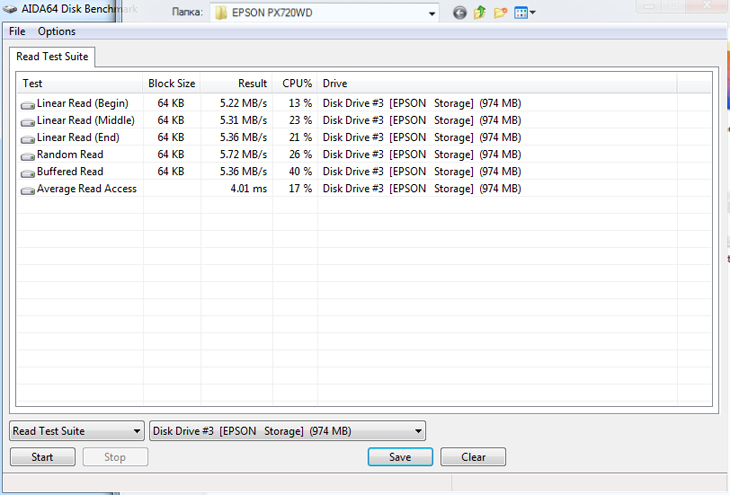
Task: Click the 5.31 MB/s result value
Action: pos(243,120)
